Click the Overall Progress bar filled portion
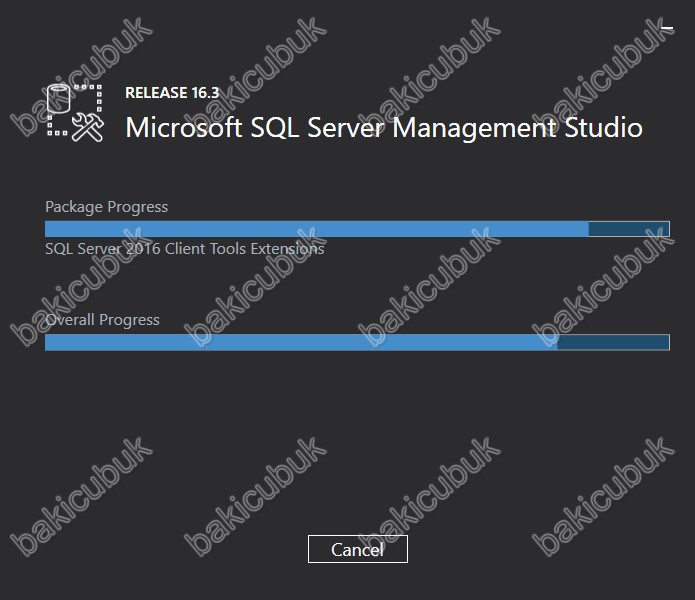This screenshot has height=600, width=695. pyautogui.click(x=301, y=342)
